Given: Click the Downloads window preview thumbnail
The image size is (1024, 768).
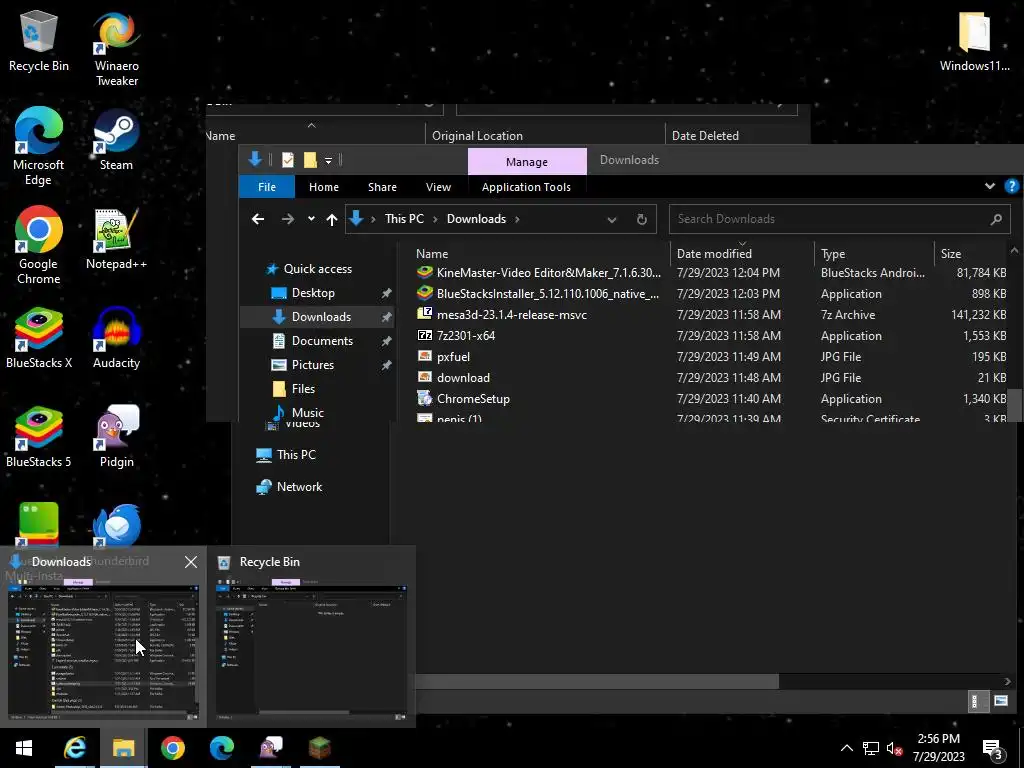Looking at the screenshot, I should click(103, 653).
